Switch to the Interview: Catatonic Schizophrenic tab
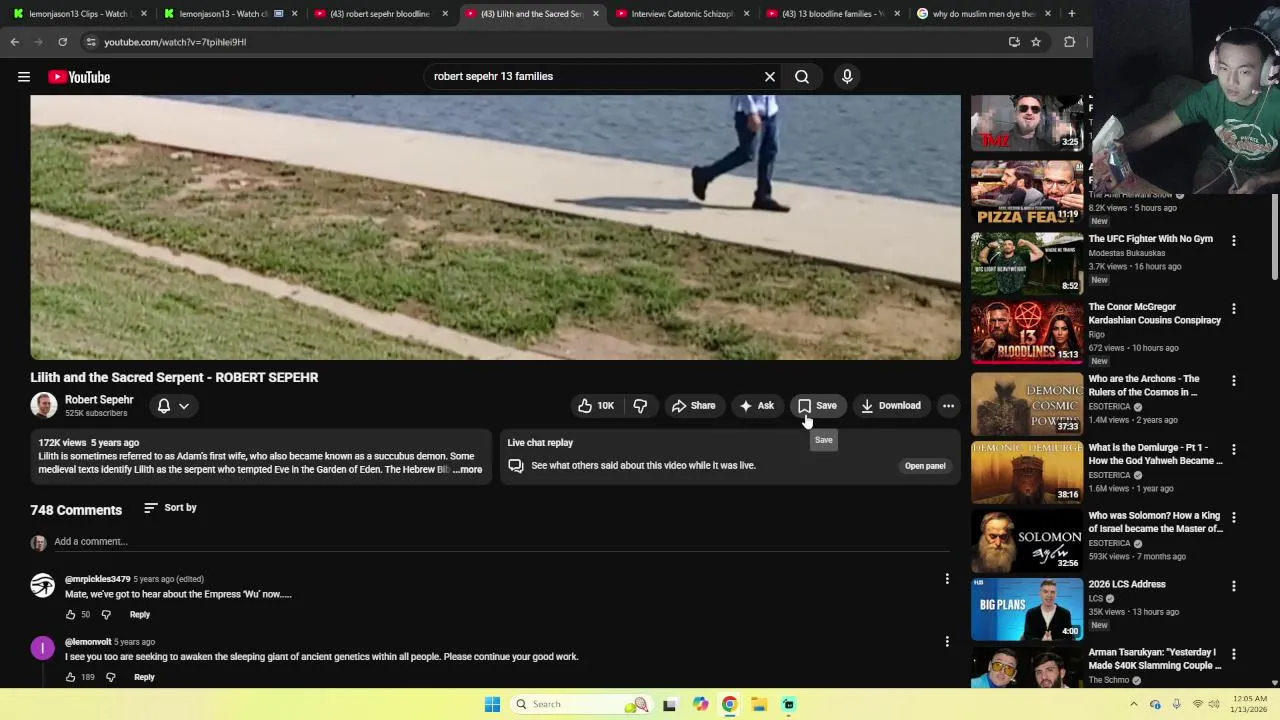1280x720 pixels. [680, 14]
